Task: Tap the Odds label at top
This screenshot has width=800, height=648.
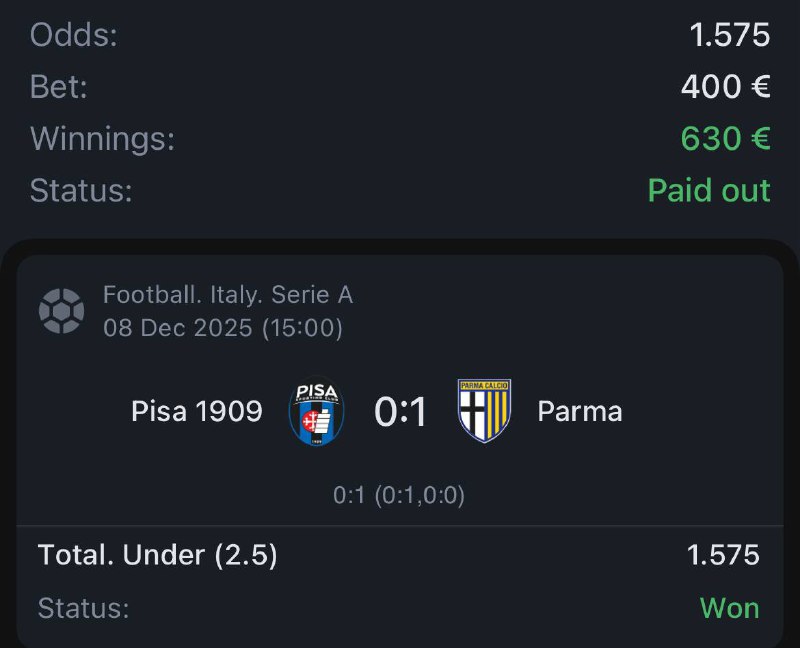Action: tap(74, 35)
